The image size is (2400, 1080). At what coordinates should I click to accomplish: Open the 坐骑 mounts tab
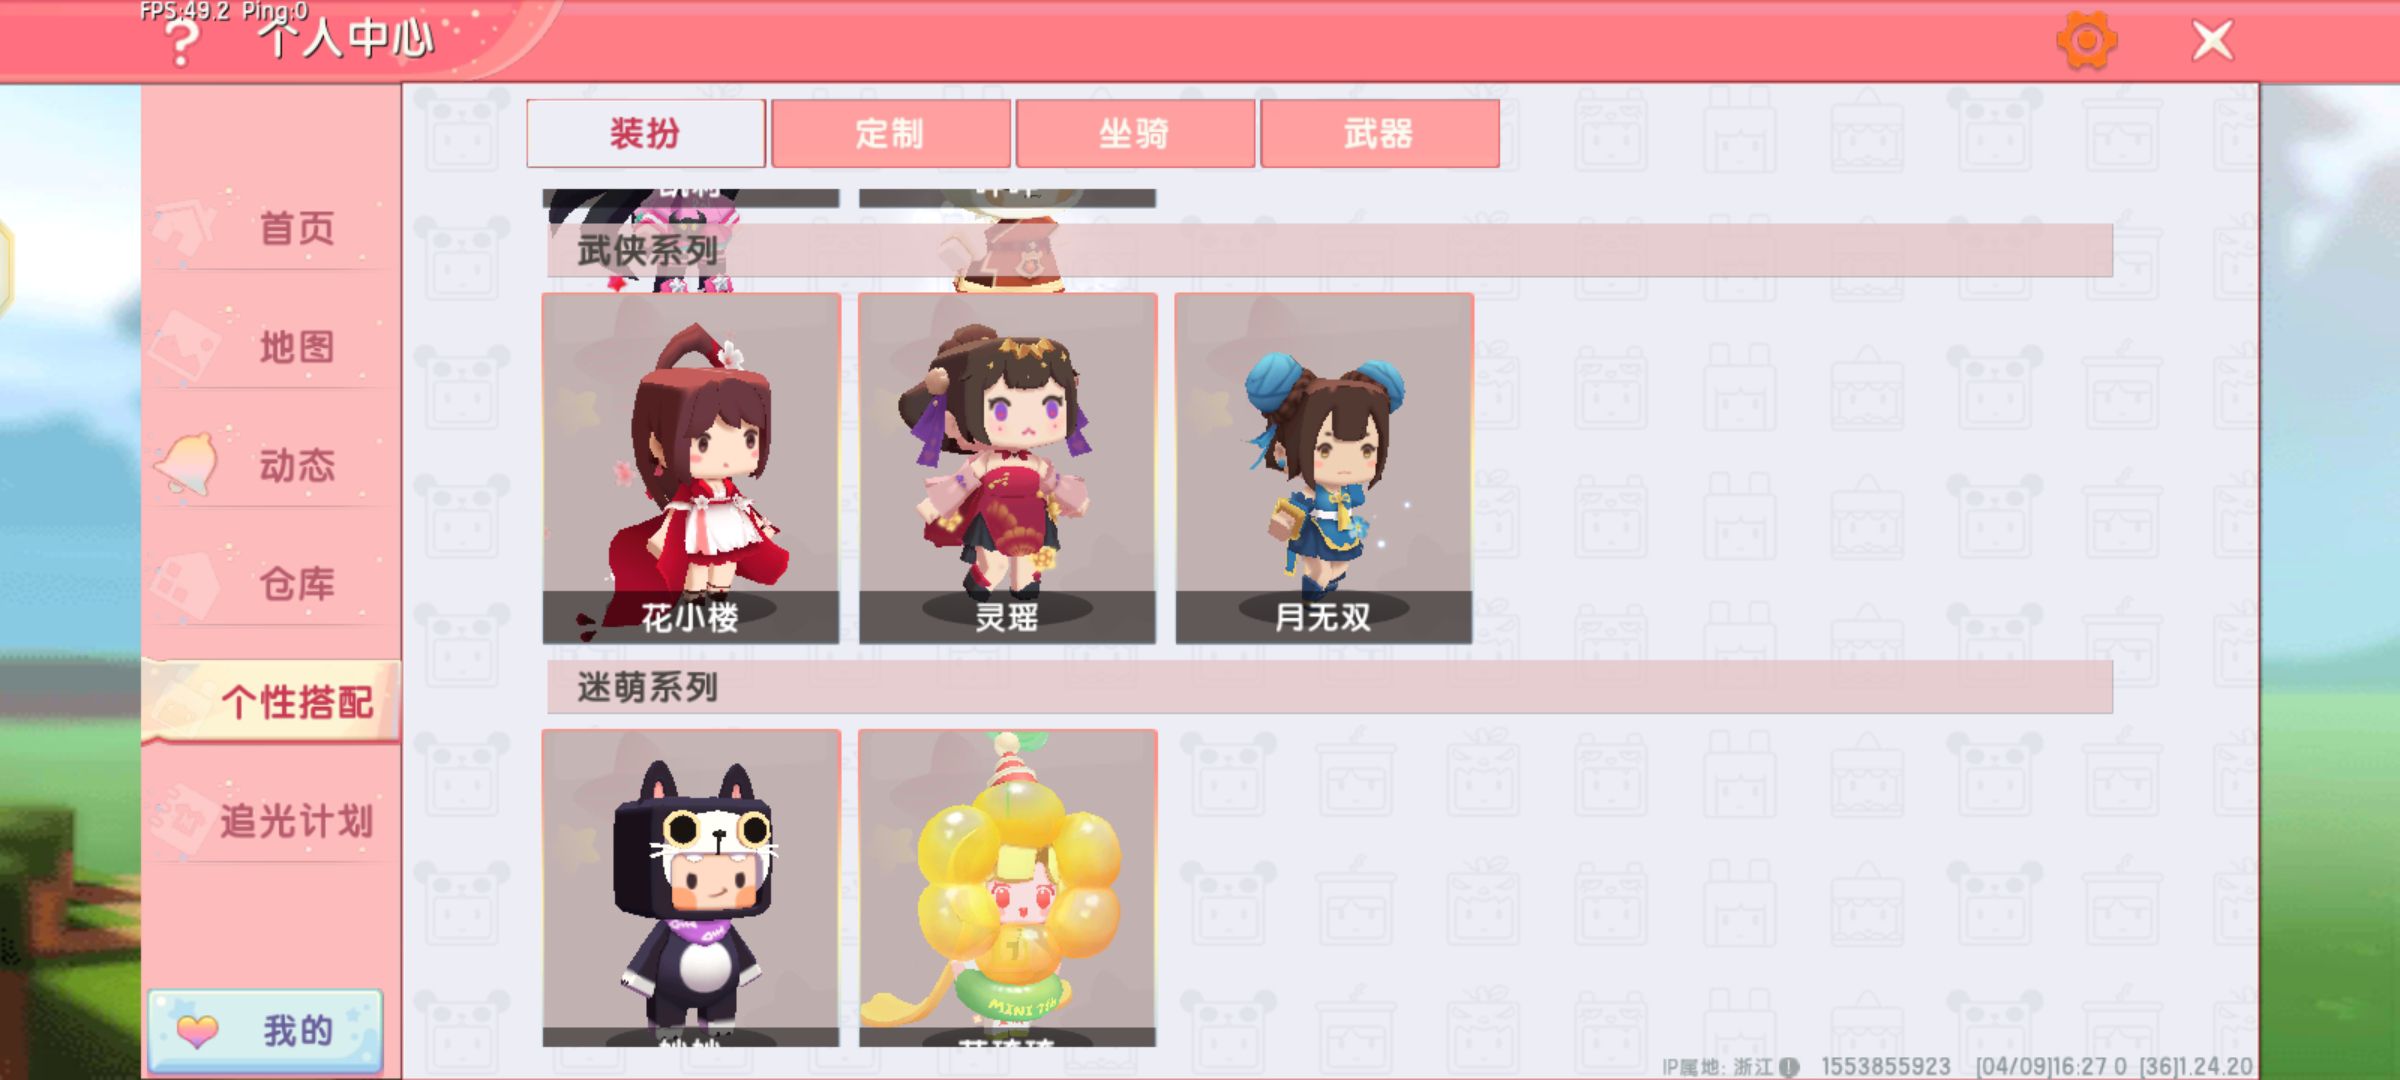pos(1135,133)
